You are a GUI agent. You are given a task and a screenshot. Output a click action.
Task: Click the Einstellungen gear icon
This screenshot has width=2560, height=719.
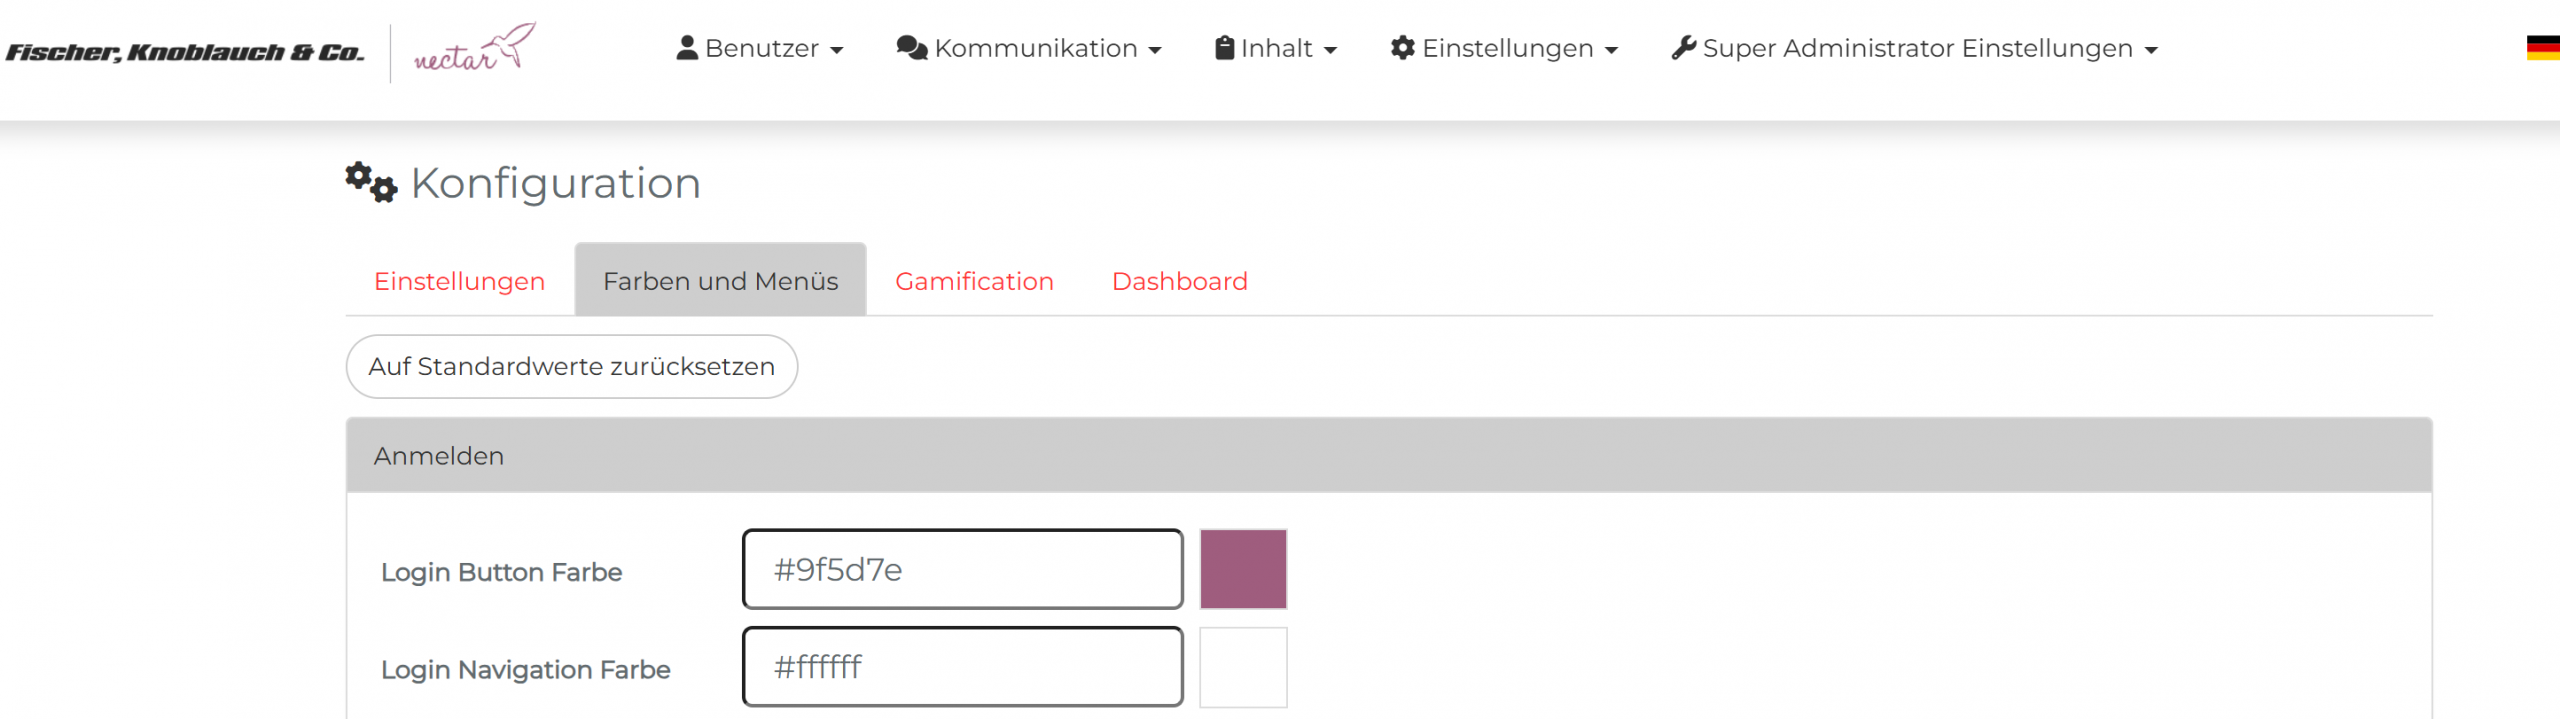point(1403,48)
